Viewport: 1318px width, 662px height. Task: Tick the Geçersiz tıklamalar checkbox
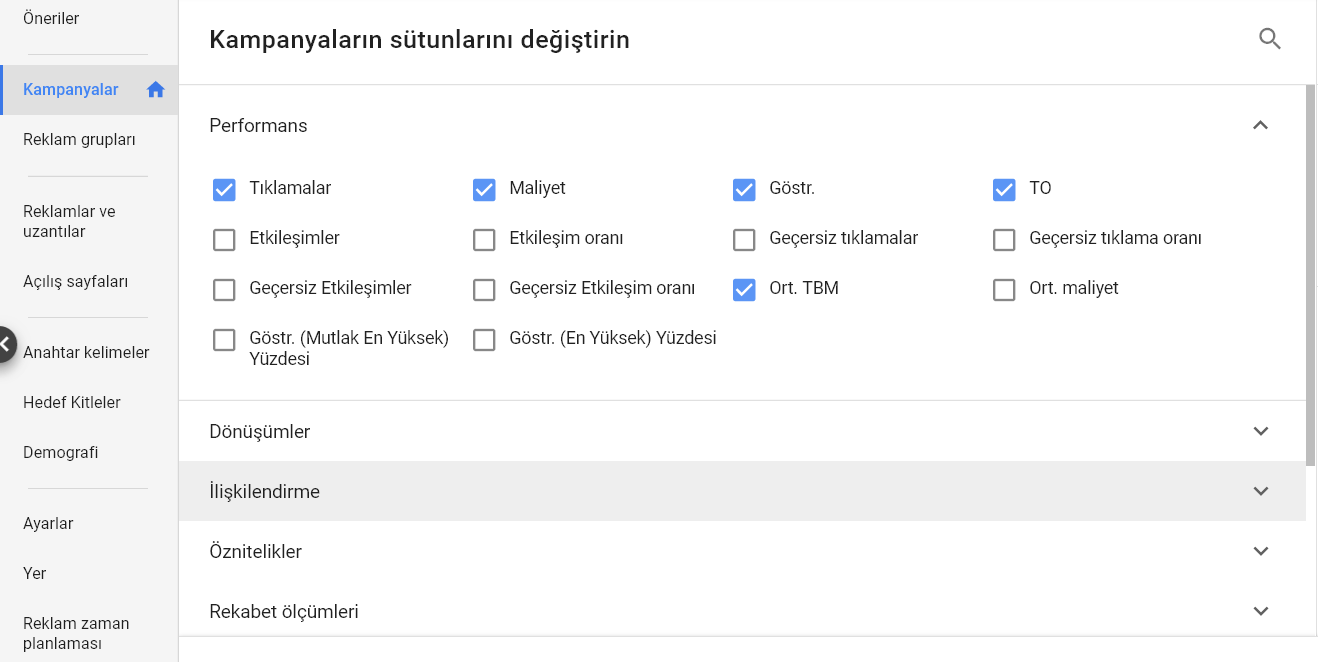click(x=744, y=239)
